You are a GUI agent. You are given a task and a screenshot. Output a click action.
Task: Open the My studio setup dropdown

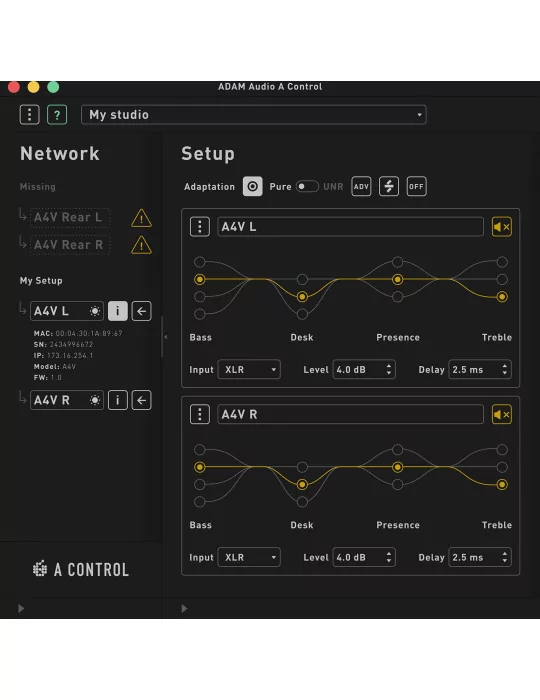(254, 115)
